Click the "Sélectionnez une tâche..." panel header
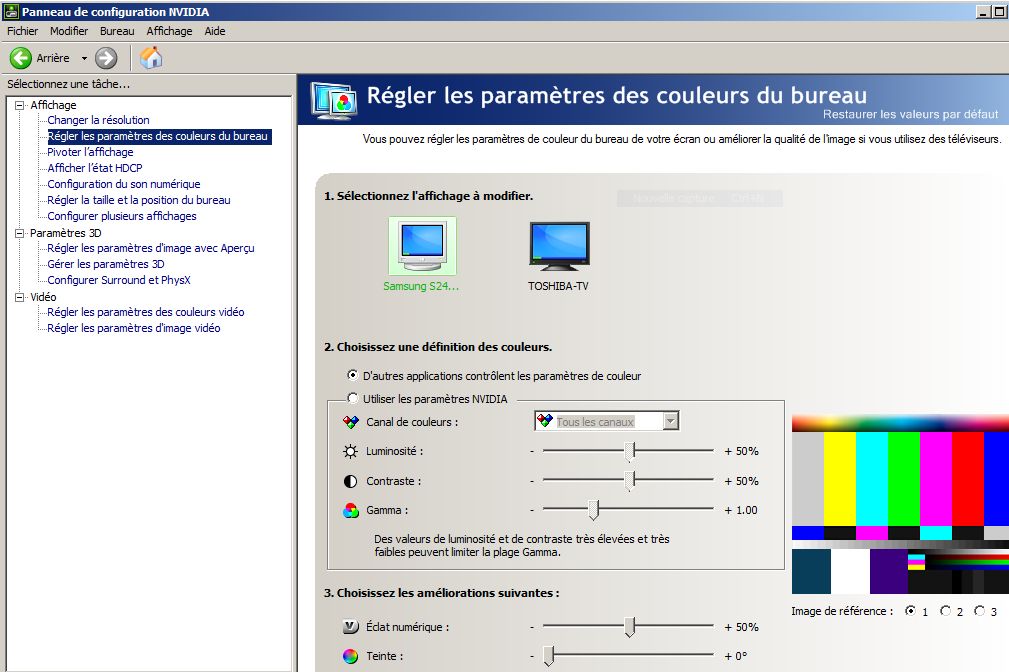This screenshot has height=672, width=1009. click(68, 84)
